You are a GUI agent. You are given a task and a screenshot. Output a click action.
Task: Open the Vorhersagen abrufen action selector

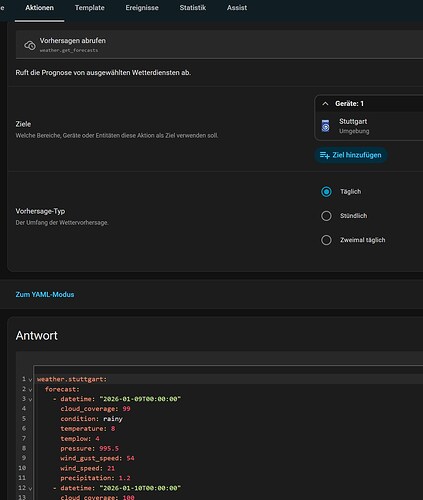click(219, 45)
